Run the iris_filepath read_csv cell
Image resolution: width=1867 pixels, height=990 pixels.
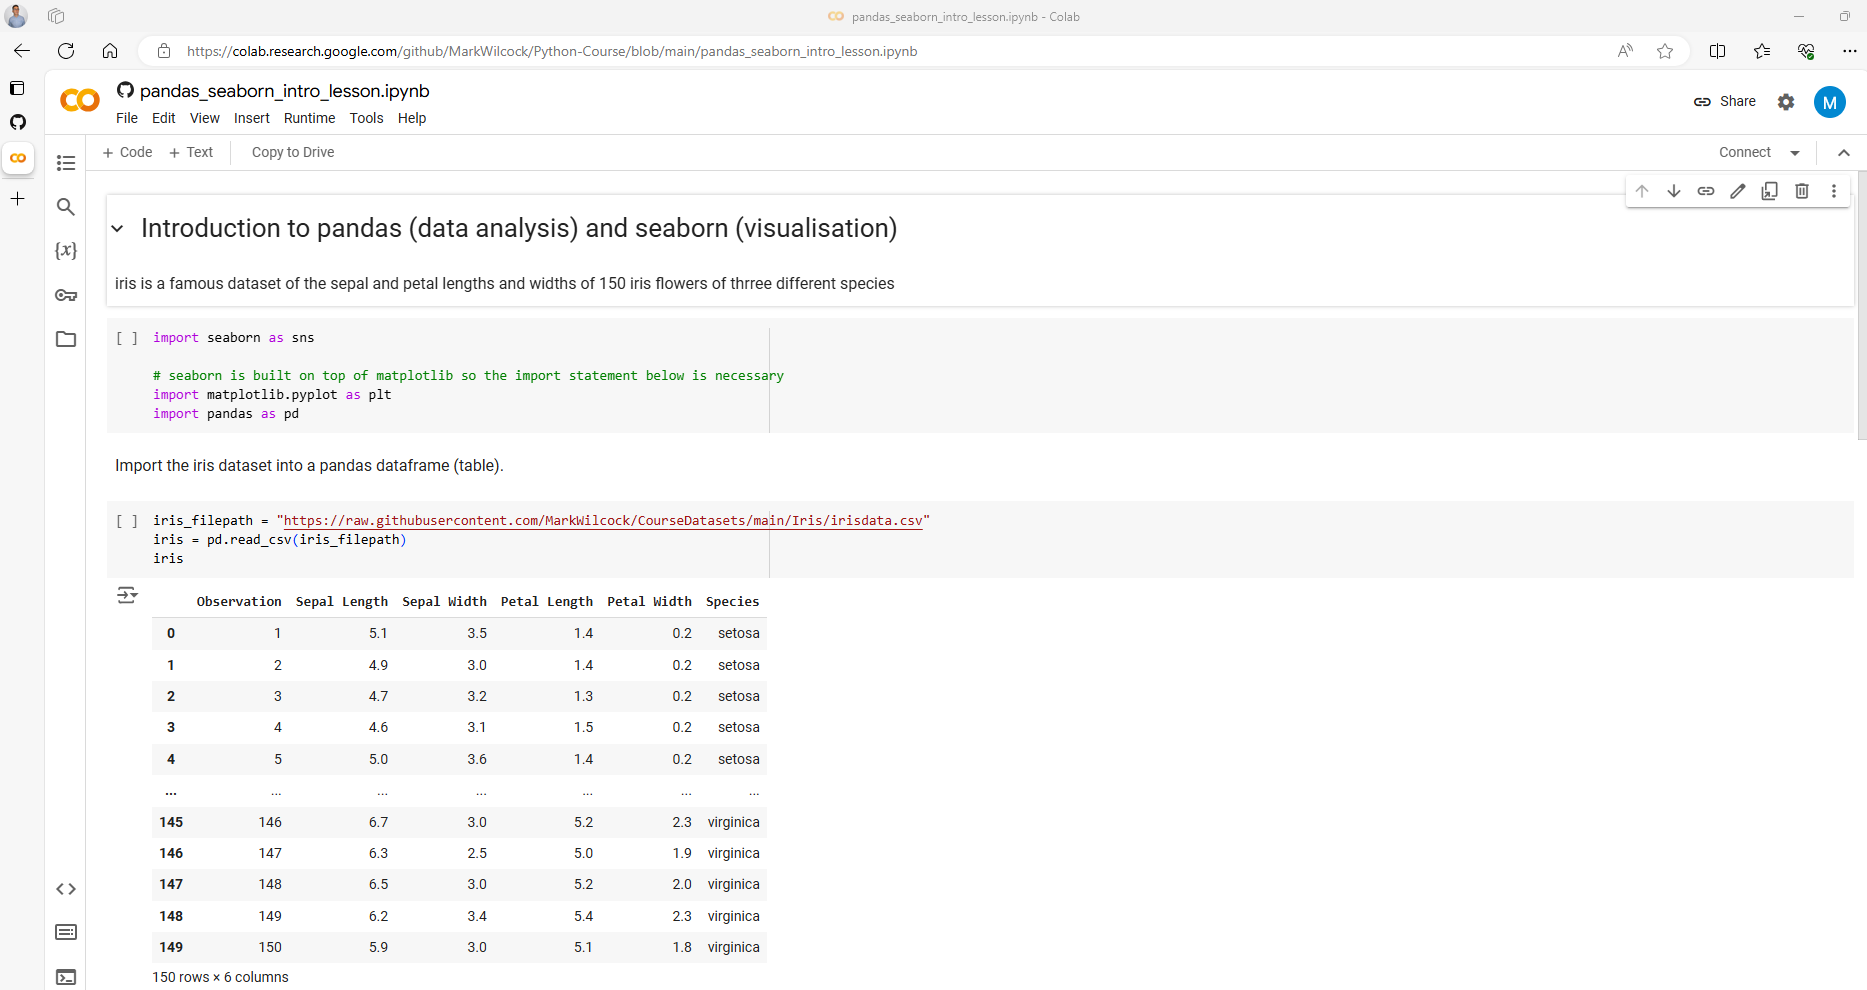tap(127, 521)
